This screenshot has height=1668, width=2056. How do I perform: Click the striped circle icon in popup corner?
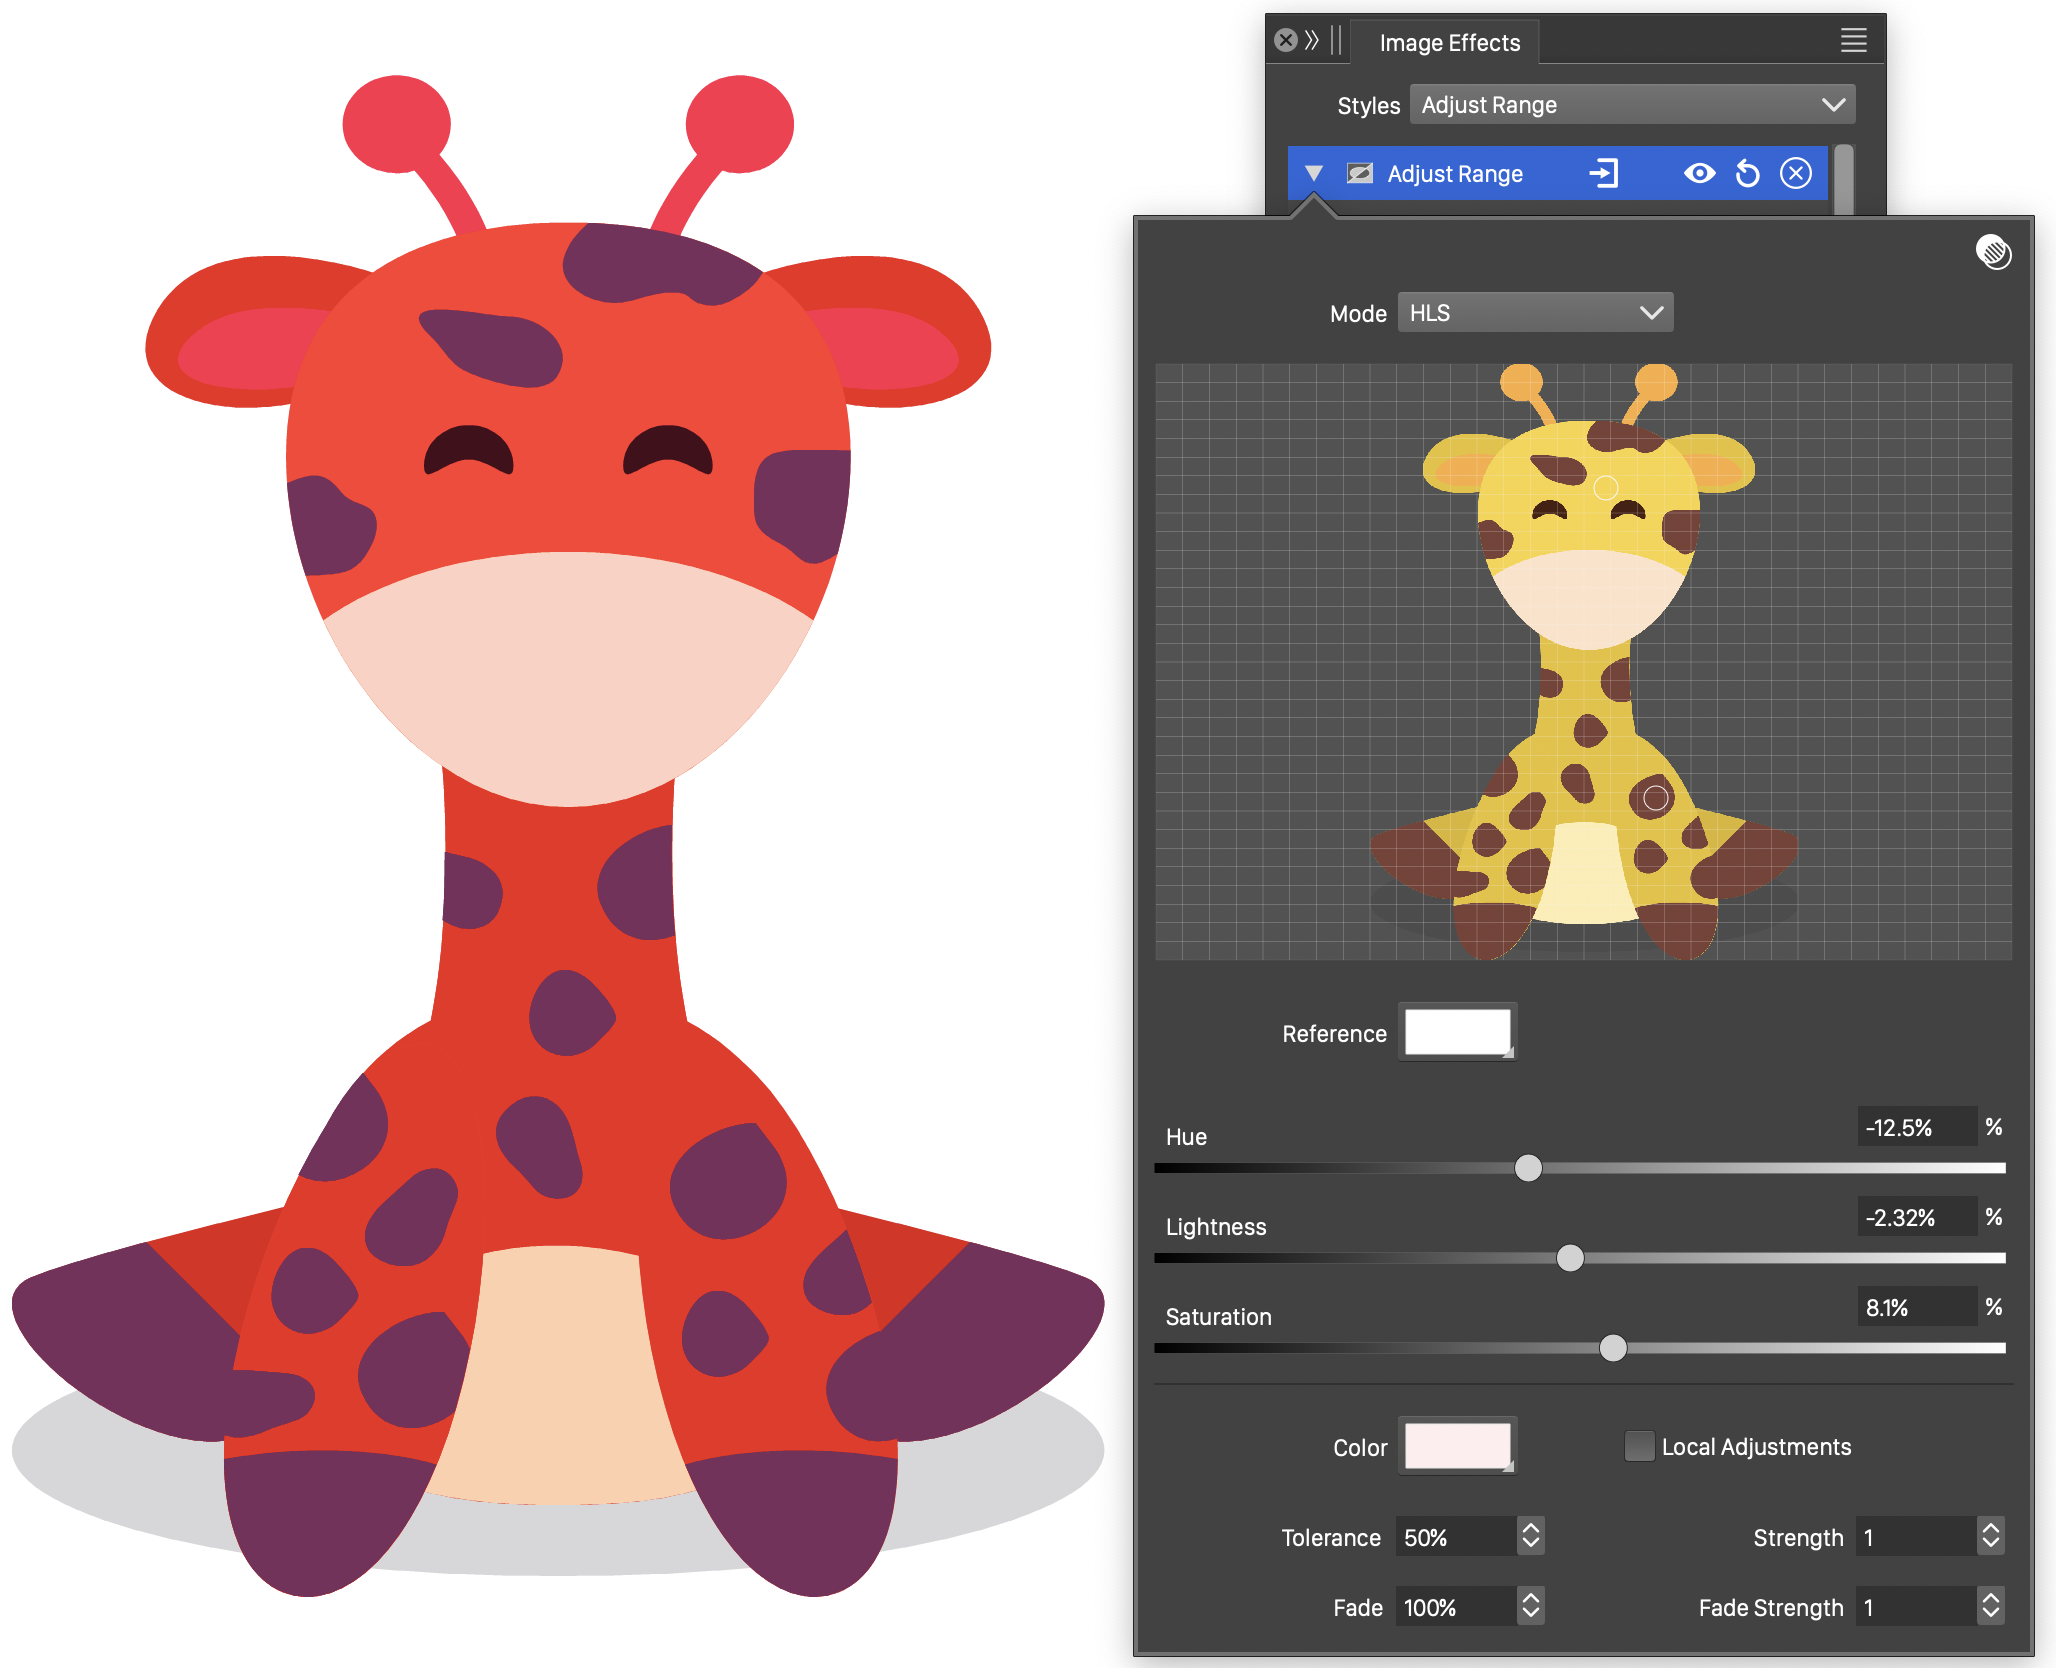click(x=1993, y=252)
